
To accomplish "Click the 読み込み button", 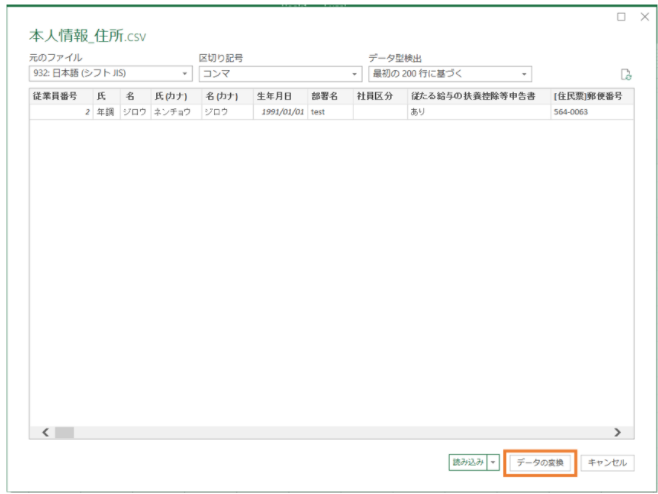I will (x=467, y=462).
